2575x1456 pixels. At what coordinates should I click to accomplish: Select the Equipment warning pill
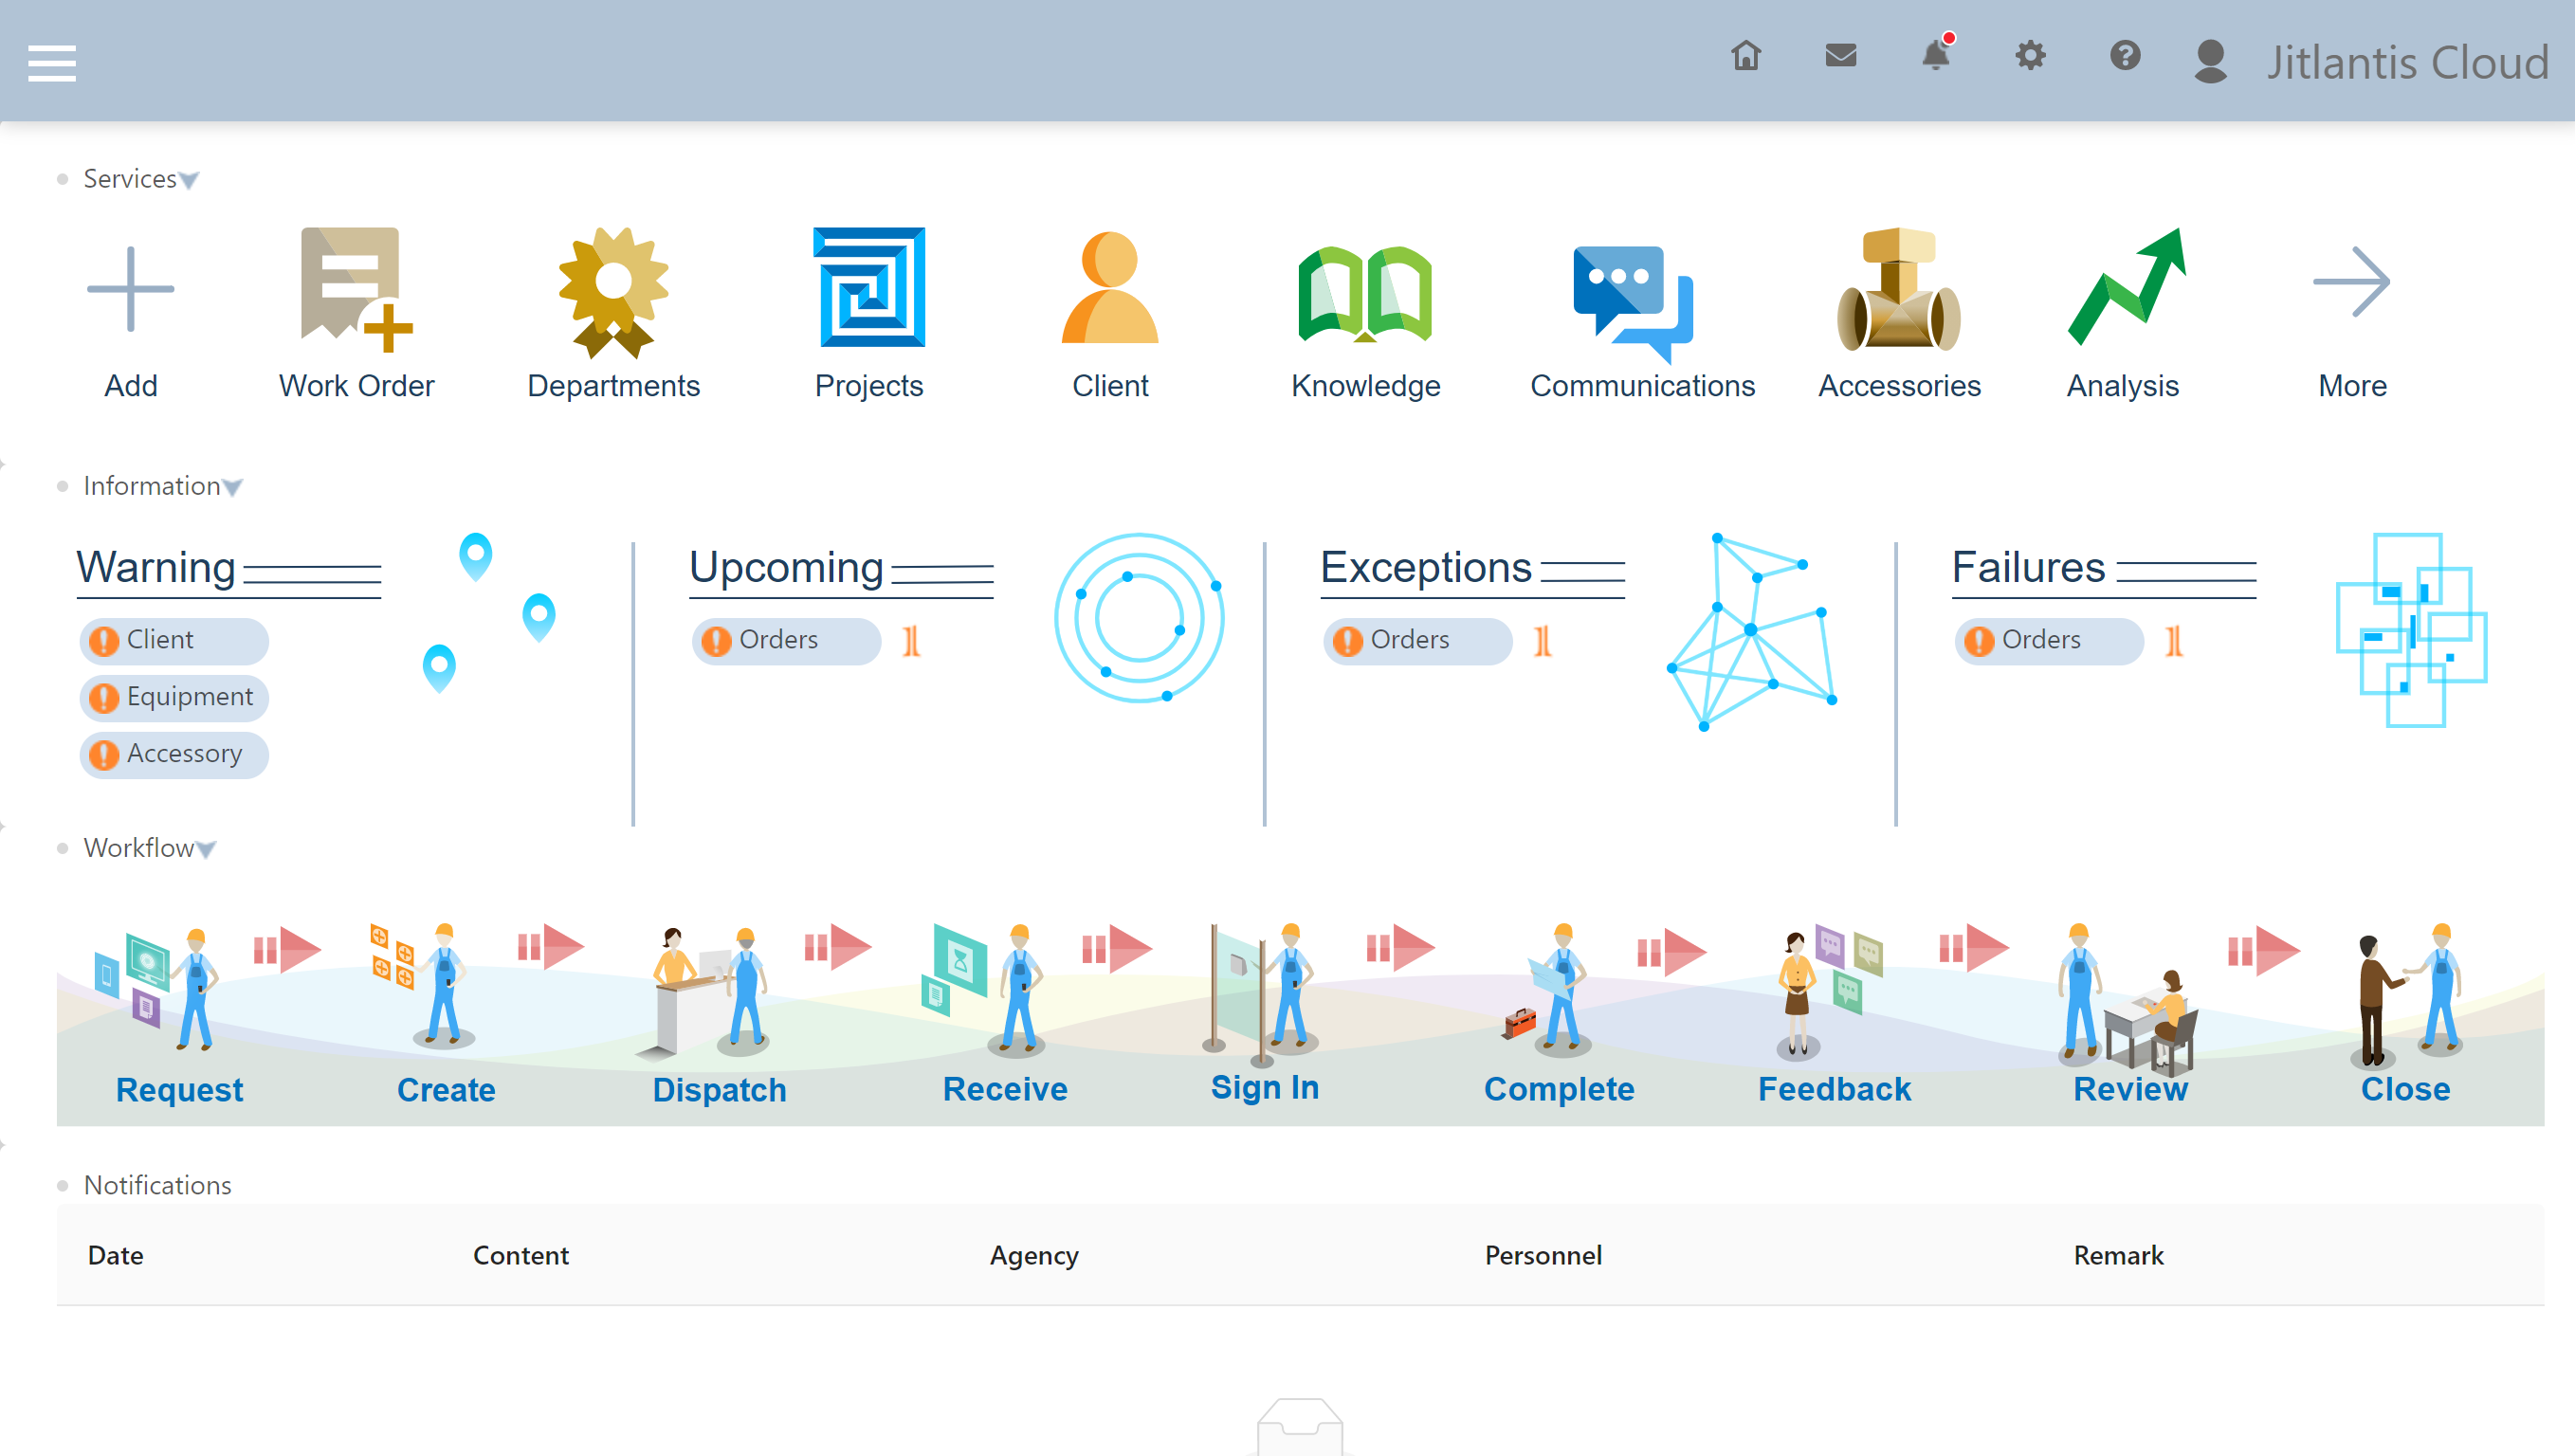[x=174, y=698]
